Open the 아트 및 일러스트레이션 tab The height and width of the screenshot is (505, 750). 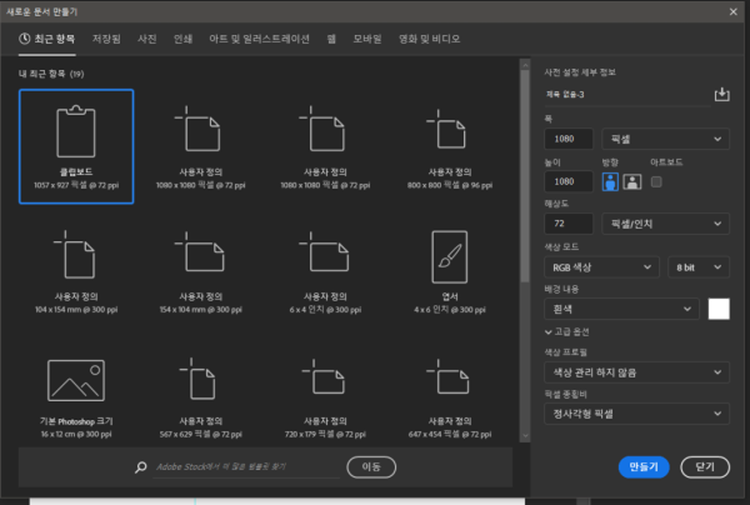pyautogui.click(x=259, y=39)
